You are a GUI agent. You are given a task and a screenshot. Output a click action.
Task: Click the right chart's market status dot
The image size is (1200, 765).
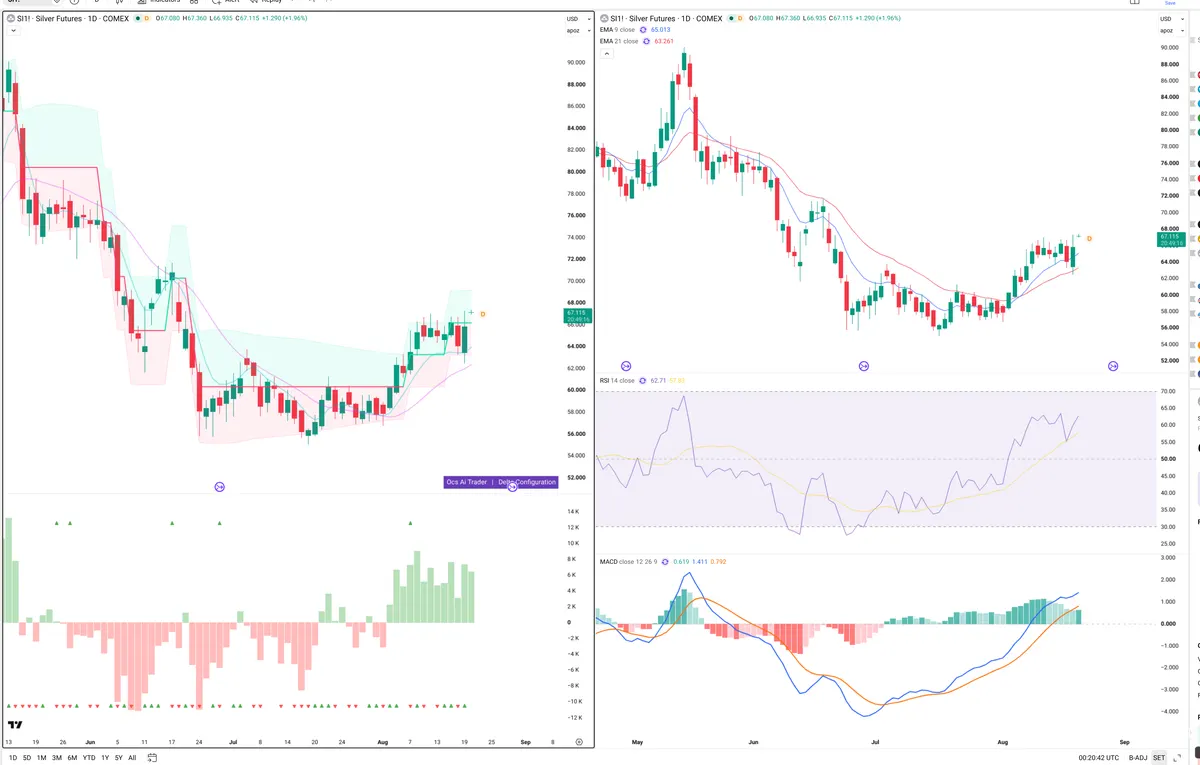(x=729, y=19)
